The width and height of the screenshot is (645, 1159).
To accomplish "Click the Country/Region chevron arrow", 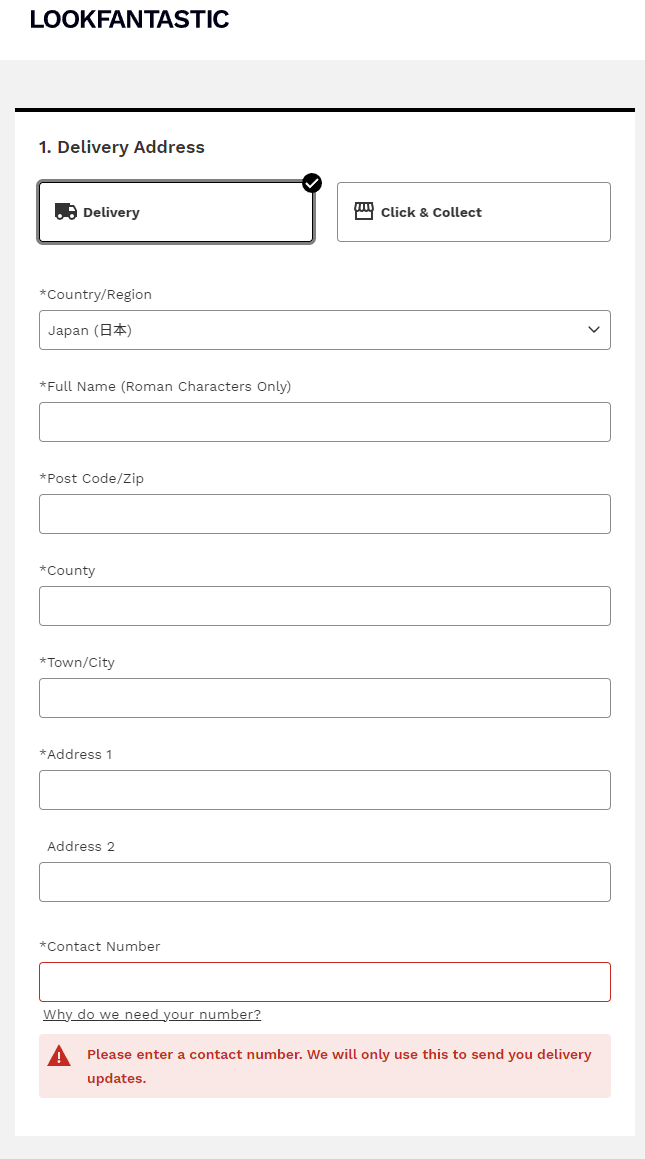I will tap(594, 330).
